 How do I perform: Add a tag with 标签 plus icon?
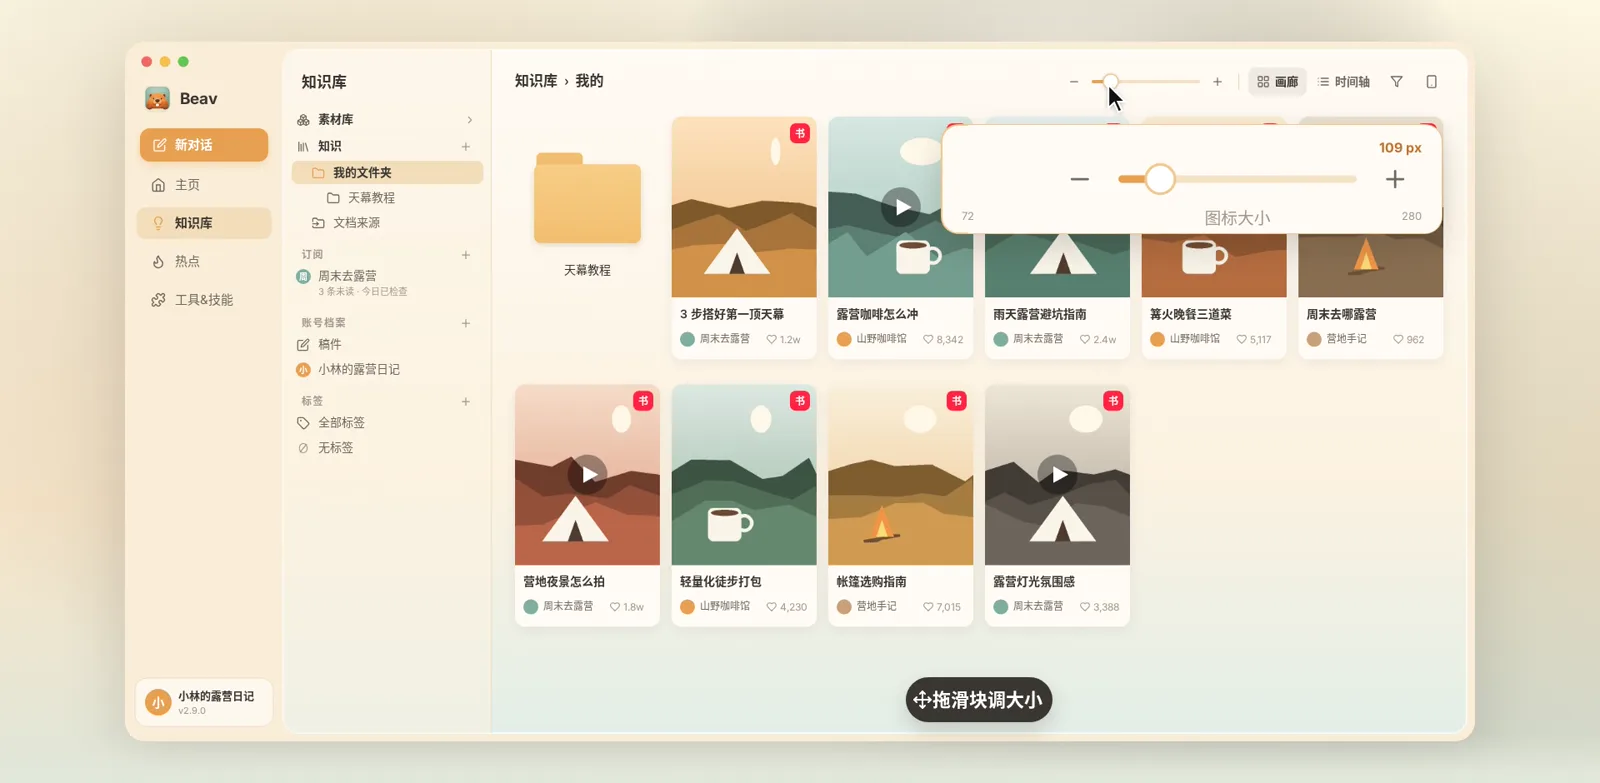(x=466, y=401)
